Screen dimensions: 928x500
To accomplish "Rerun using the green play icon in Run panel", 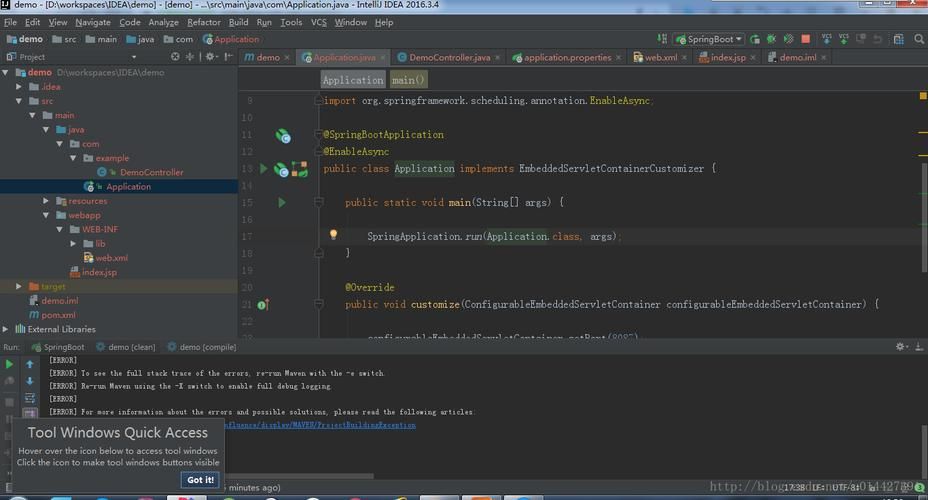I will click(10, 365).
